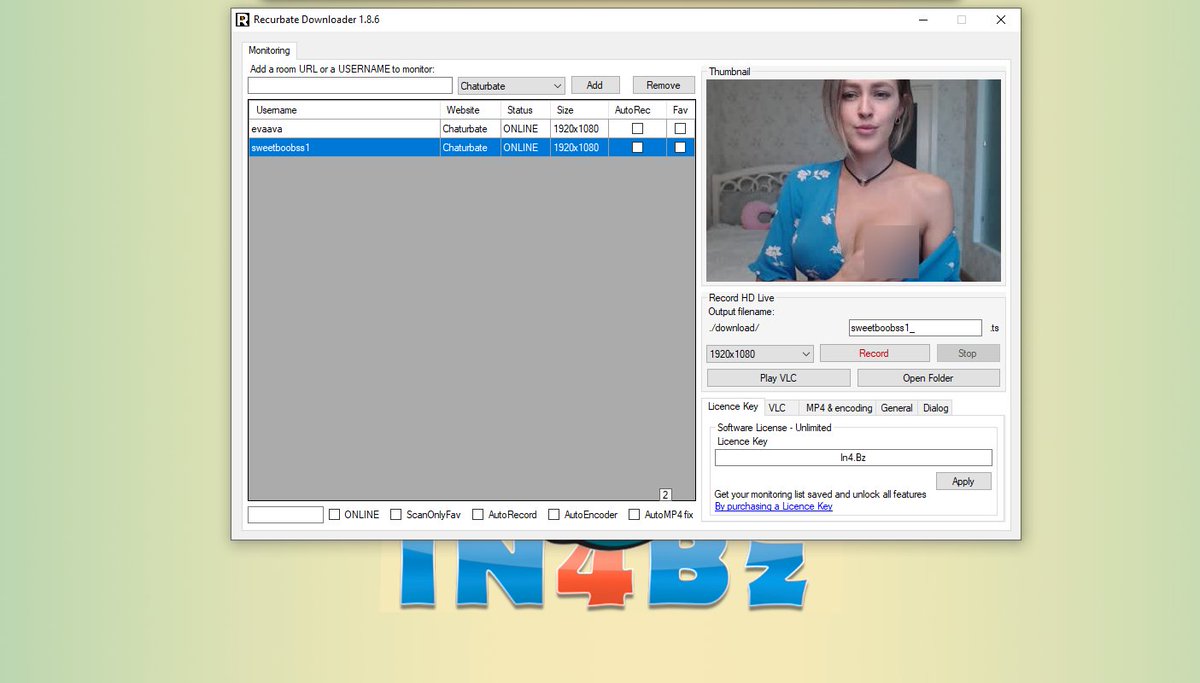Click the Licence Key field containing In4.Bz
This screenshot has width=1200, height=683.
(853, 458)
